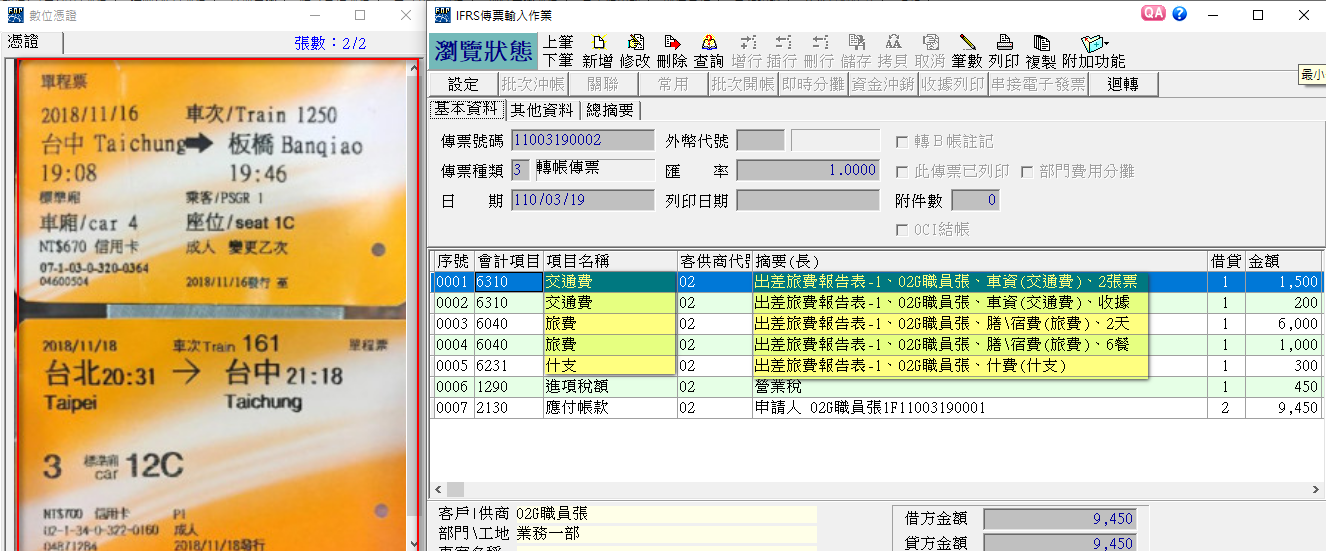Click the 設定 button
Screen dimensions: 1326x551
[464, 84]
